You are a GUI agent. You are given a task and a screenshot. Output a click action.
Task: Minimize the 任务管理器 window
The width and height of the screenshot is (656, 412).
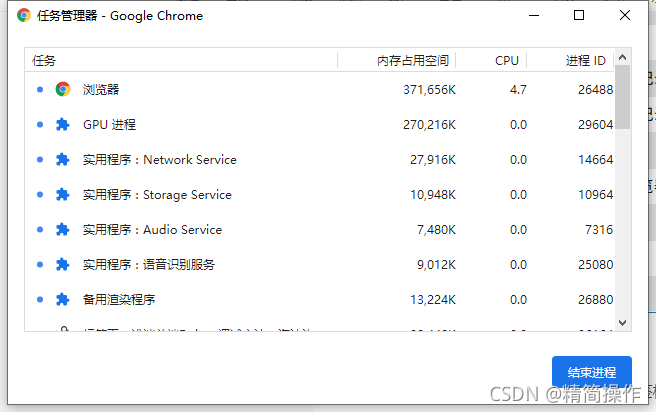(x=534, y=15)
